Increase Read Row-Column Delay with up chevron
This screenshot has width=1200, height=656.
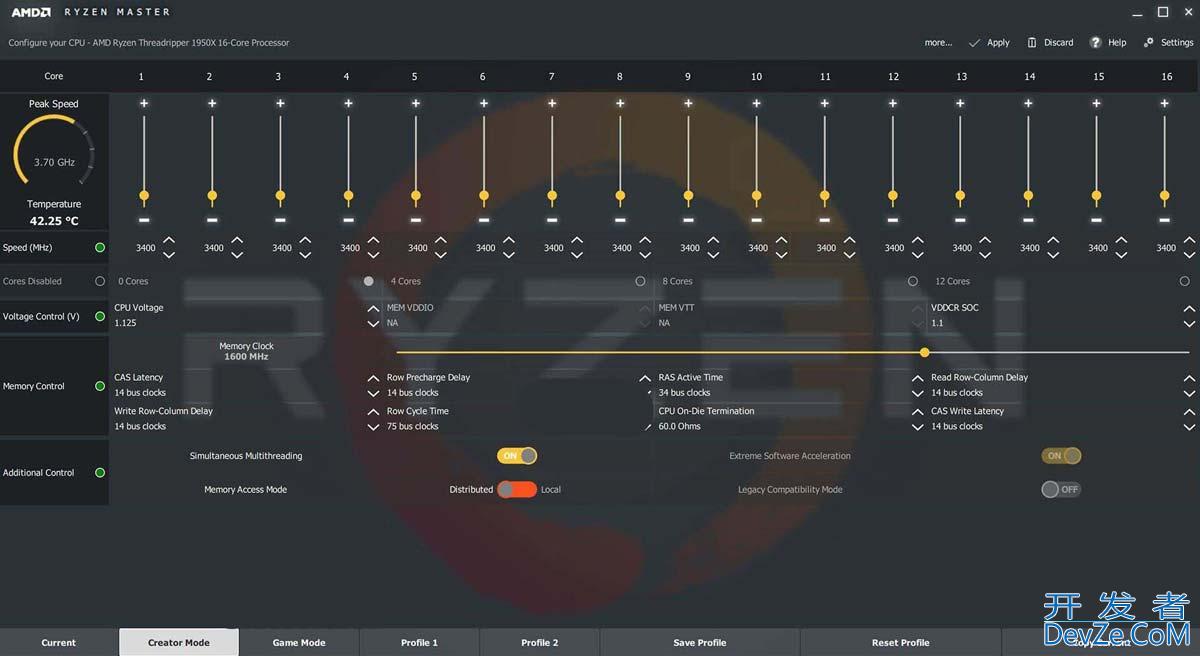(x=1189, y=379)
